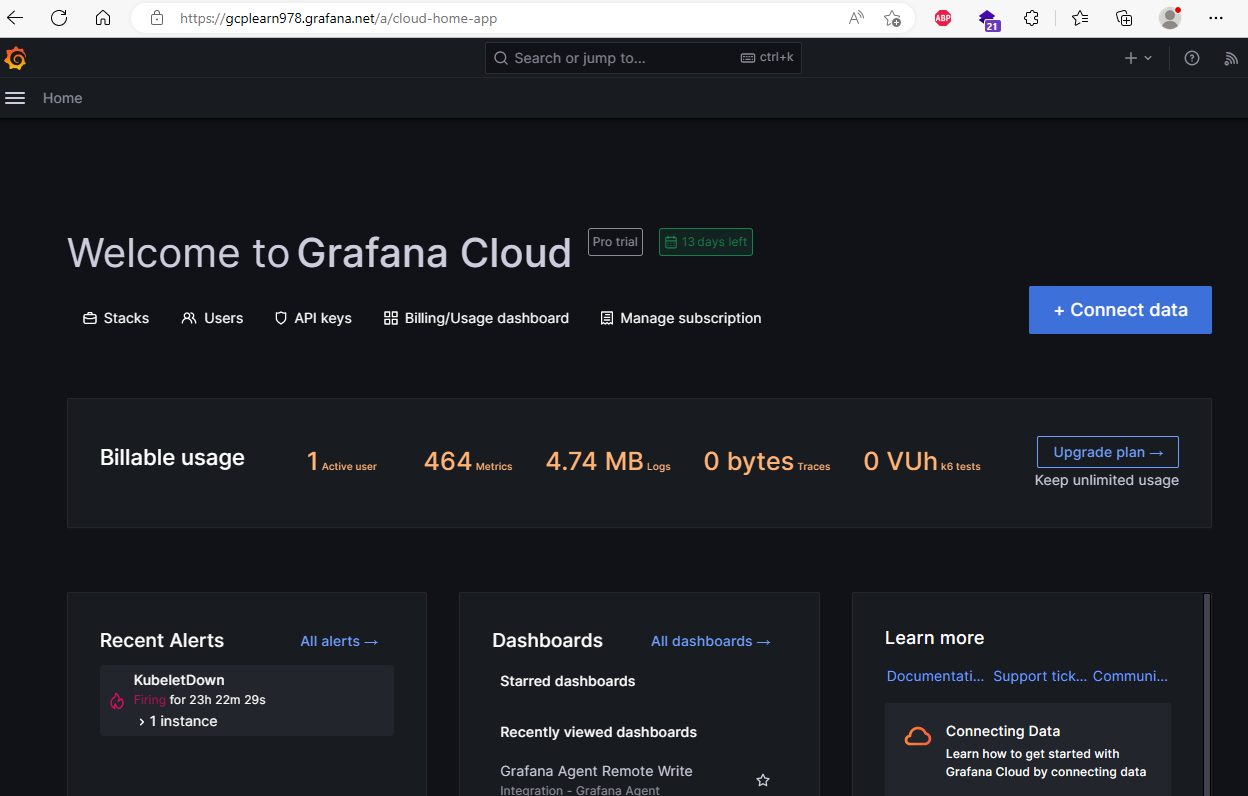
Task: Click the Pro trial badge
Action: [x=615, y=242]
